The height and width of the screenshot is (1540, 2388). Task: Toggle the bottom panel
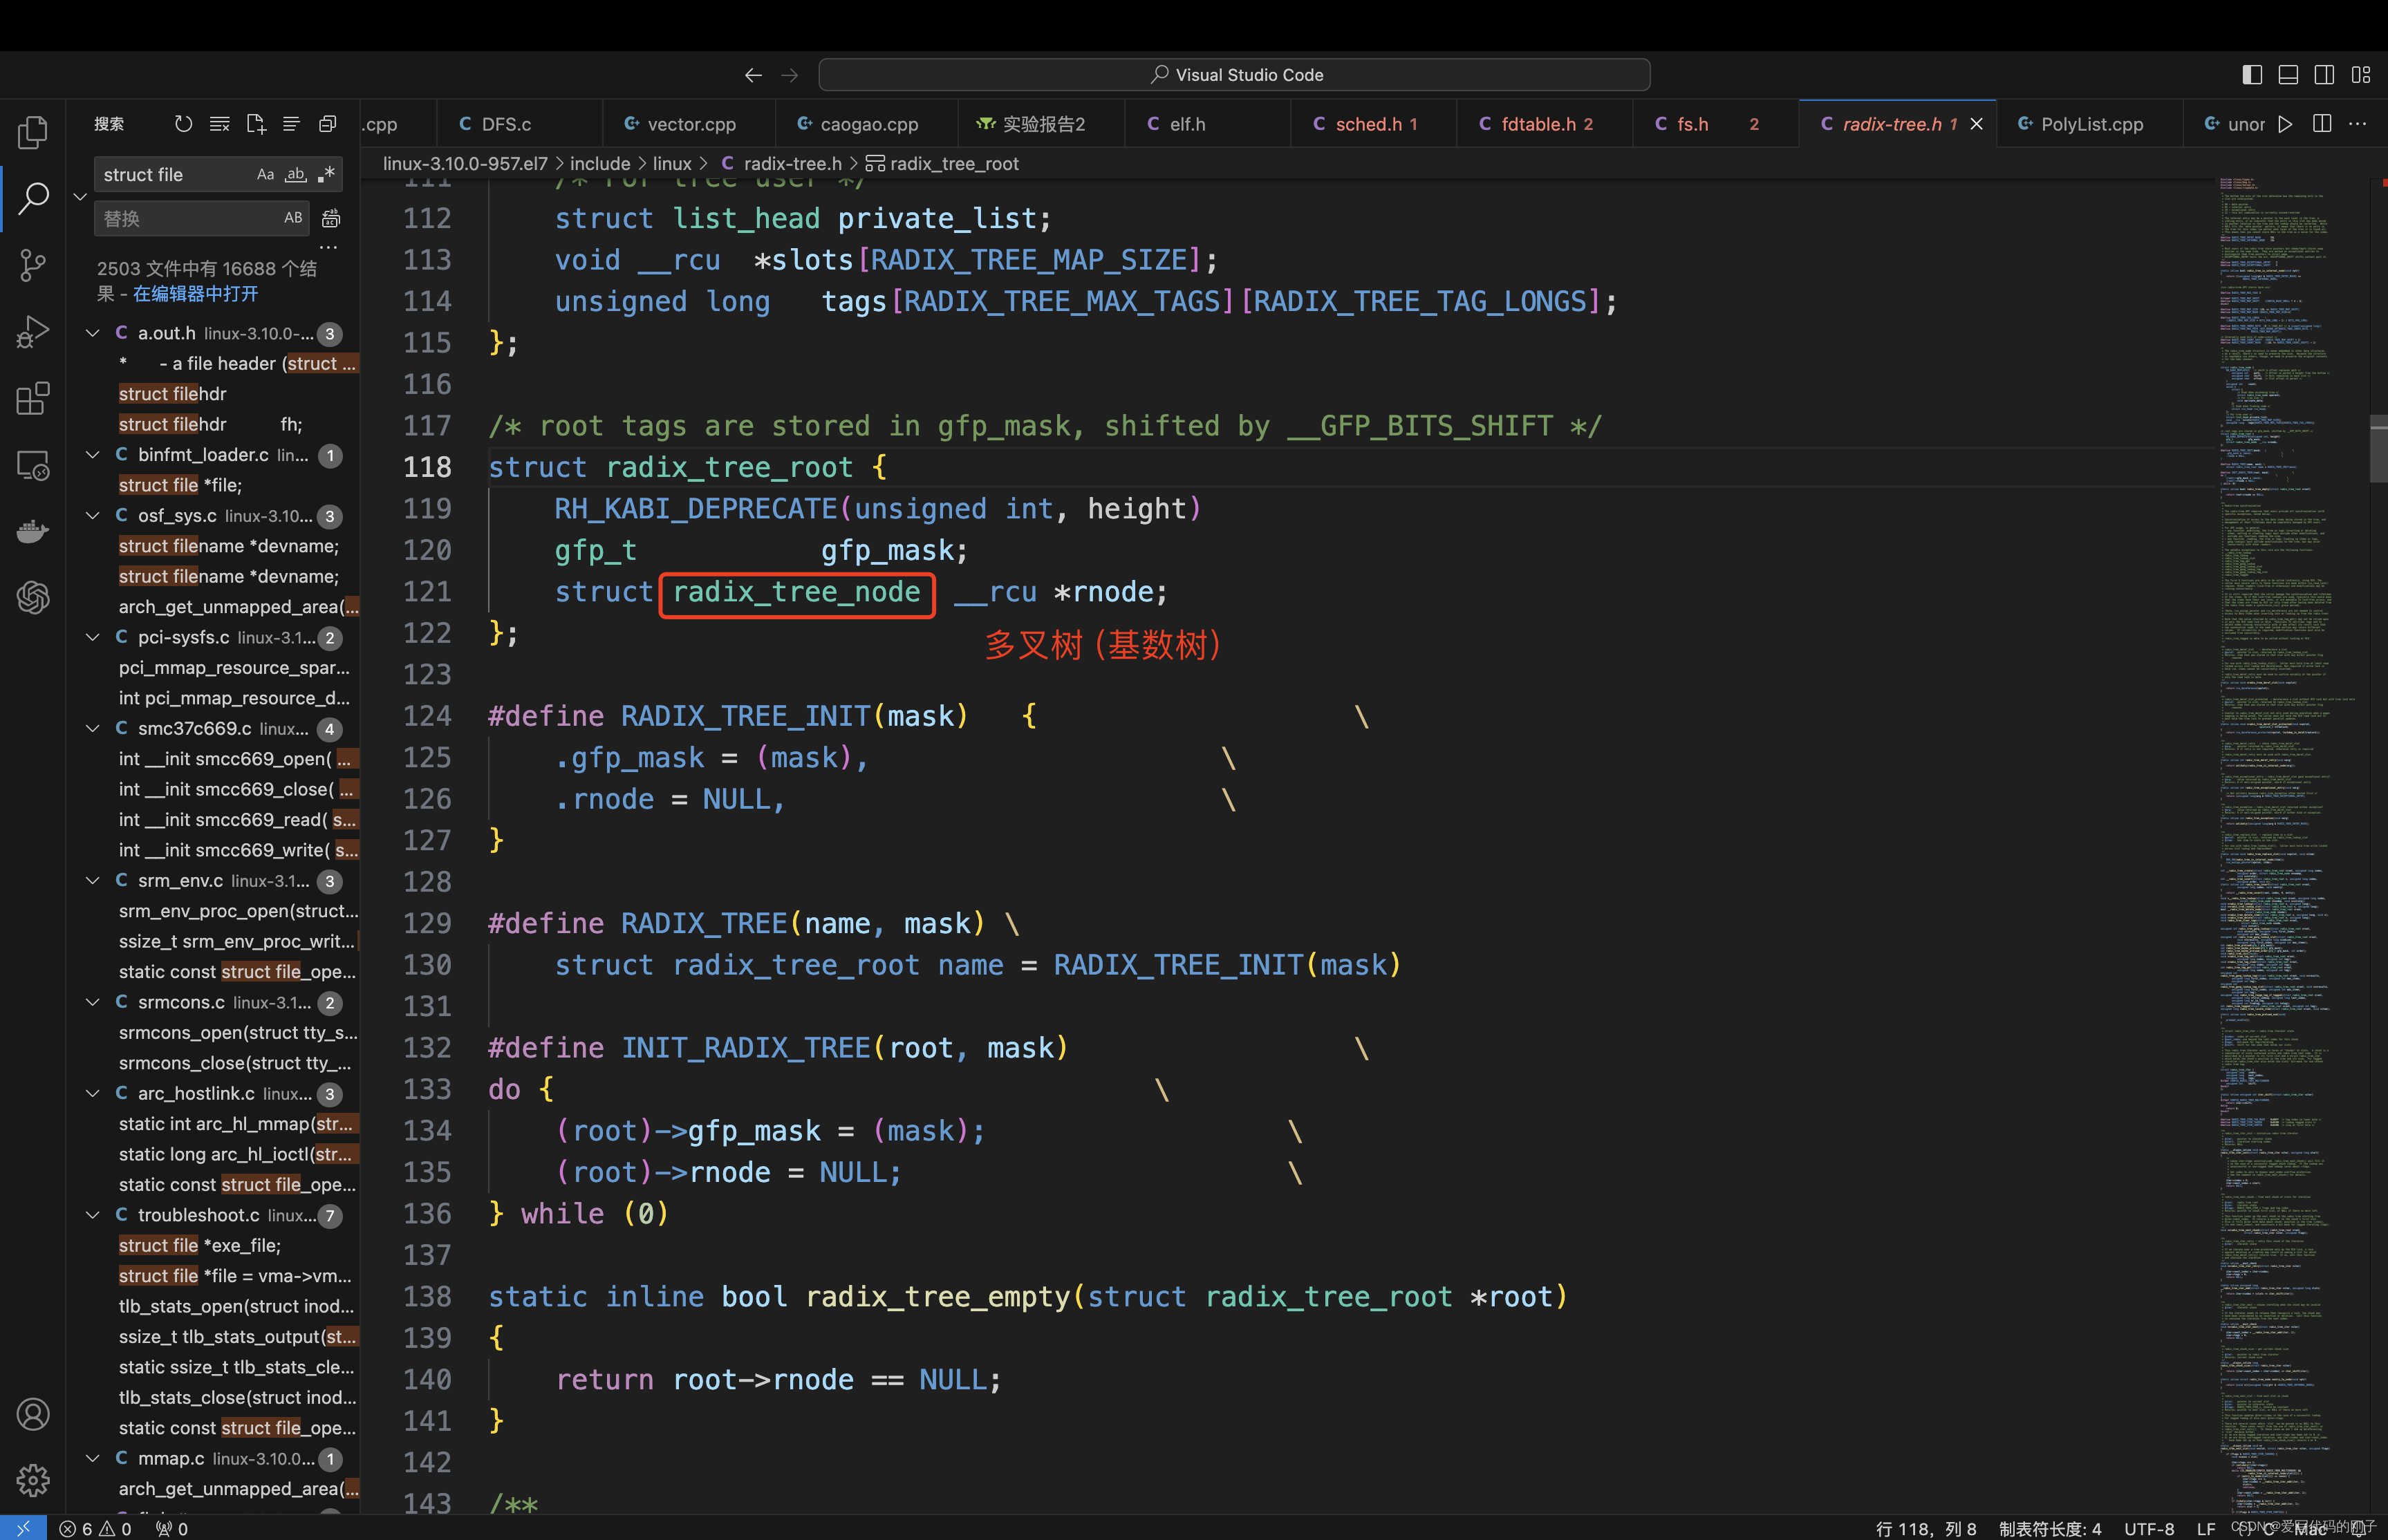pyautogui.click(x=2288, y=75)
